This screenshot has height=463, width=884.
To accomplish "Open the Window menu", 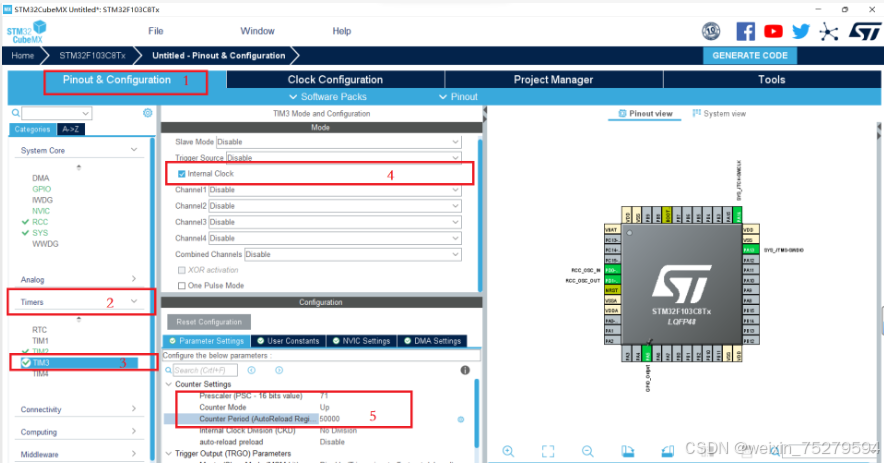I will (x=257, y=31).
